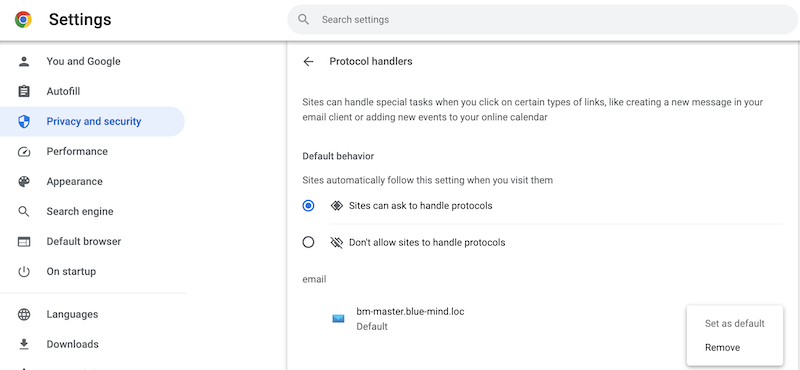Click the search magnifier icon
This screenshot has height=370, width=800.
304,19
